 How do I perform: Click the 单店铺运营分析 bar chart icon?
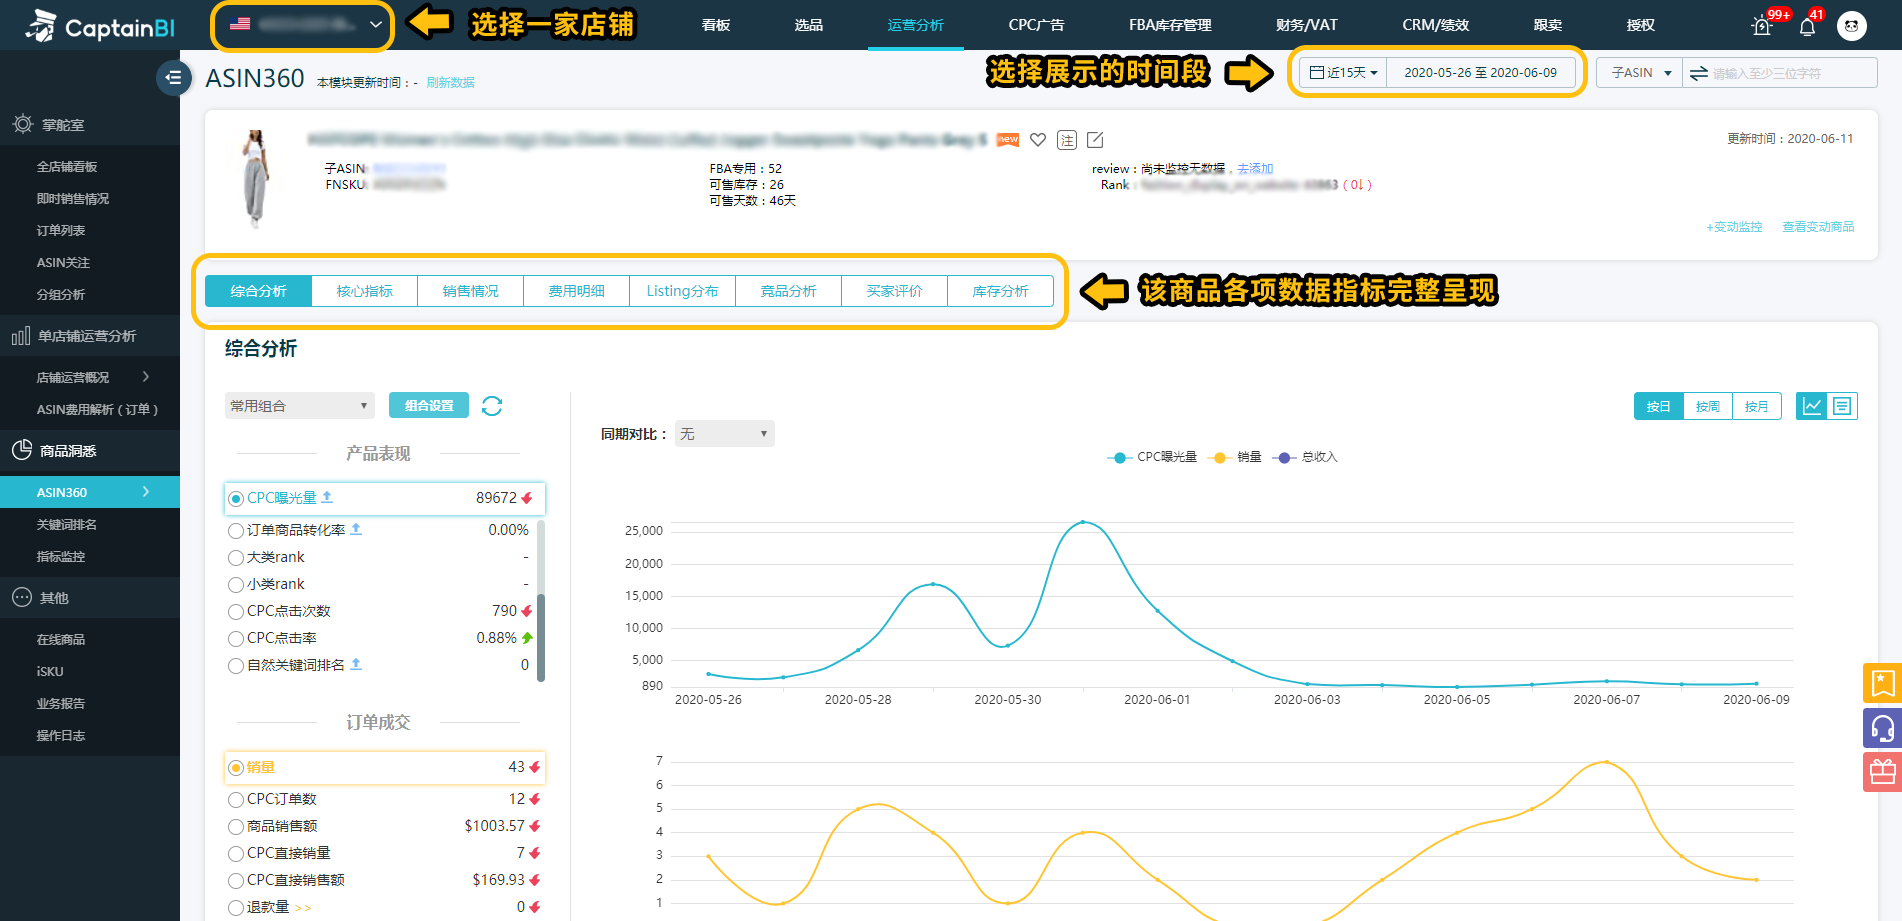21,336
